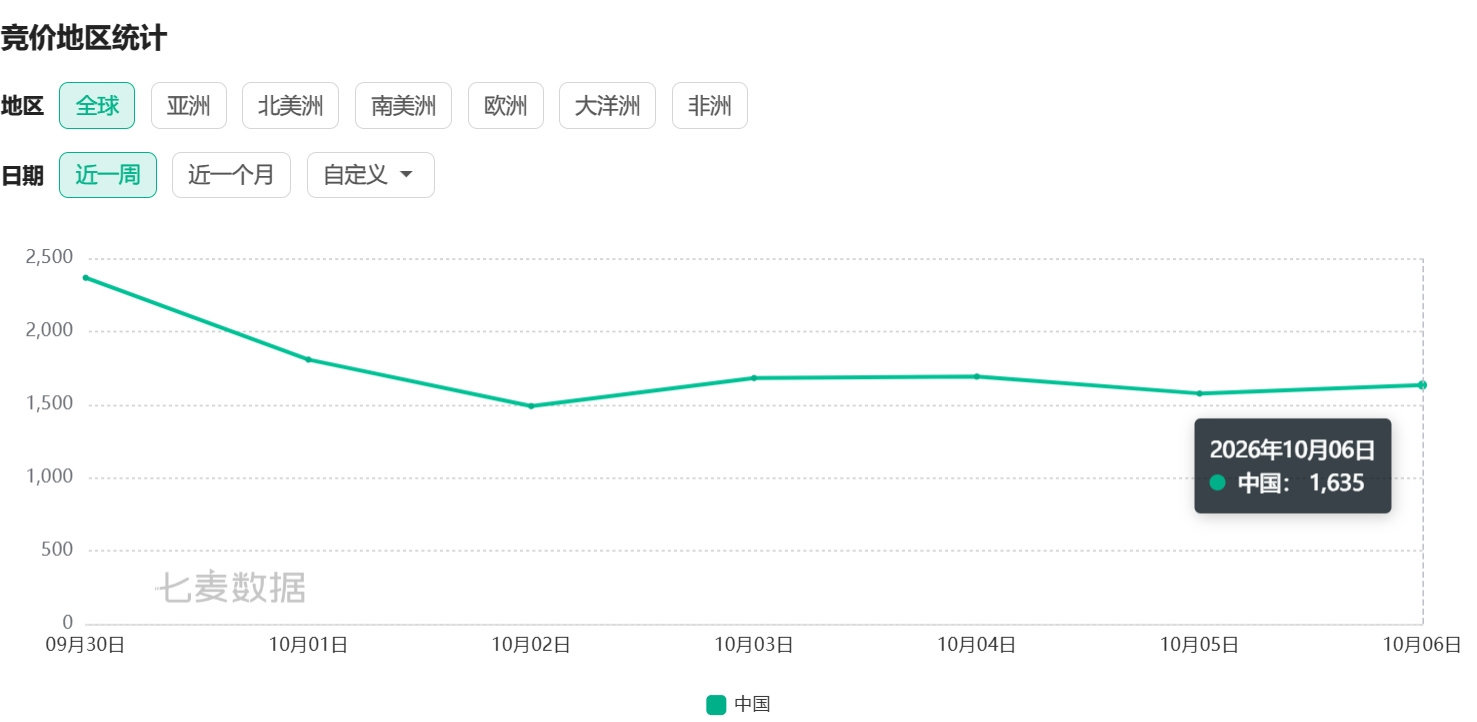
Task: Click the 10月02日 x-axis label
Action: point(531,645)
